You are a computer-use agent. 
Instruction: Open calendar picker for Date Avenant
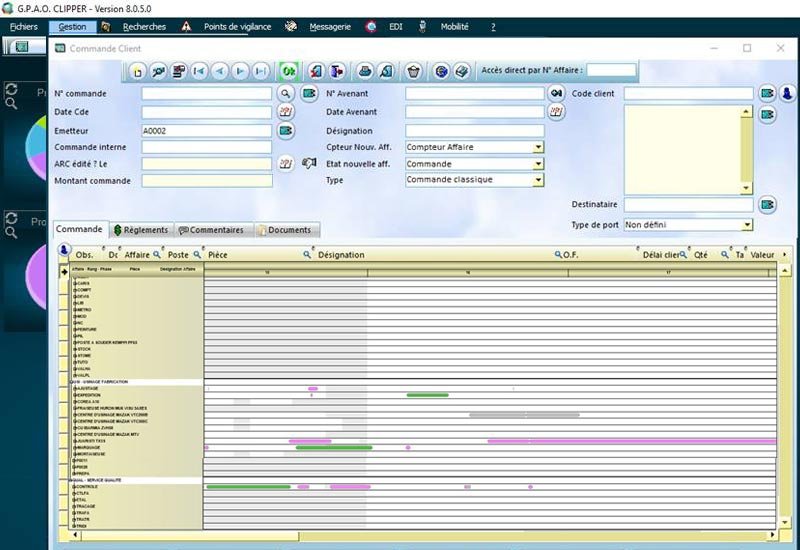click(556, 111)
